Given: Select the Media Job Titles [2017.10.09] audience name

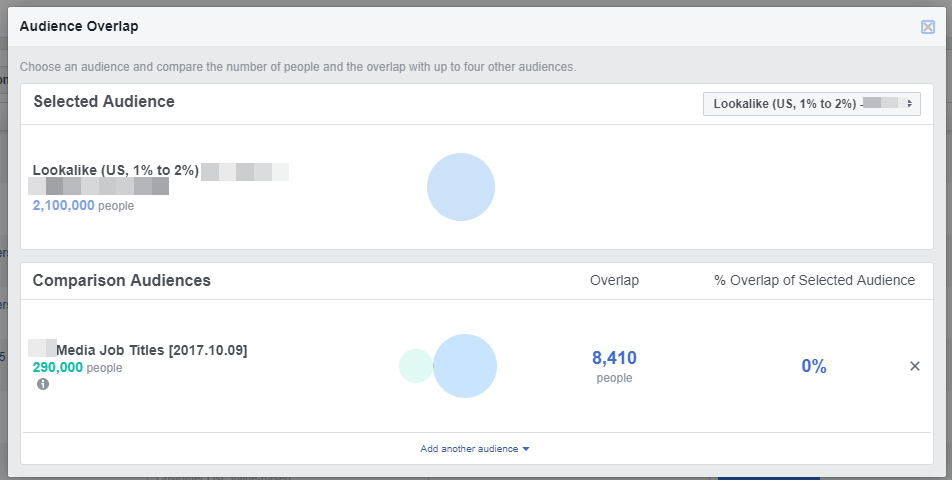Looking at the screenshot, I should 151,350.
